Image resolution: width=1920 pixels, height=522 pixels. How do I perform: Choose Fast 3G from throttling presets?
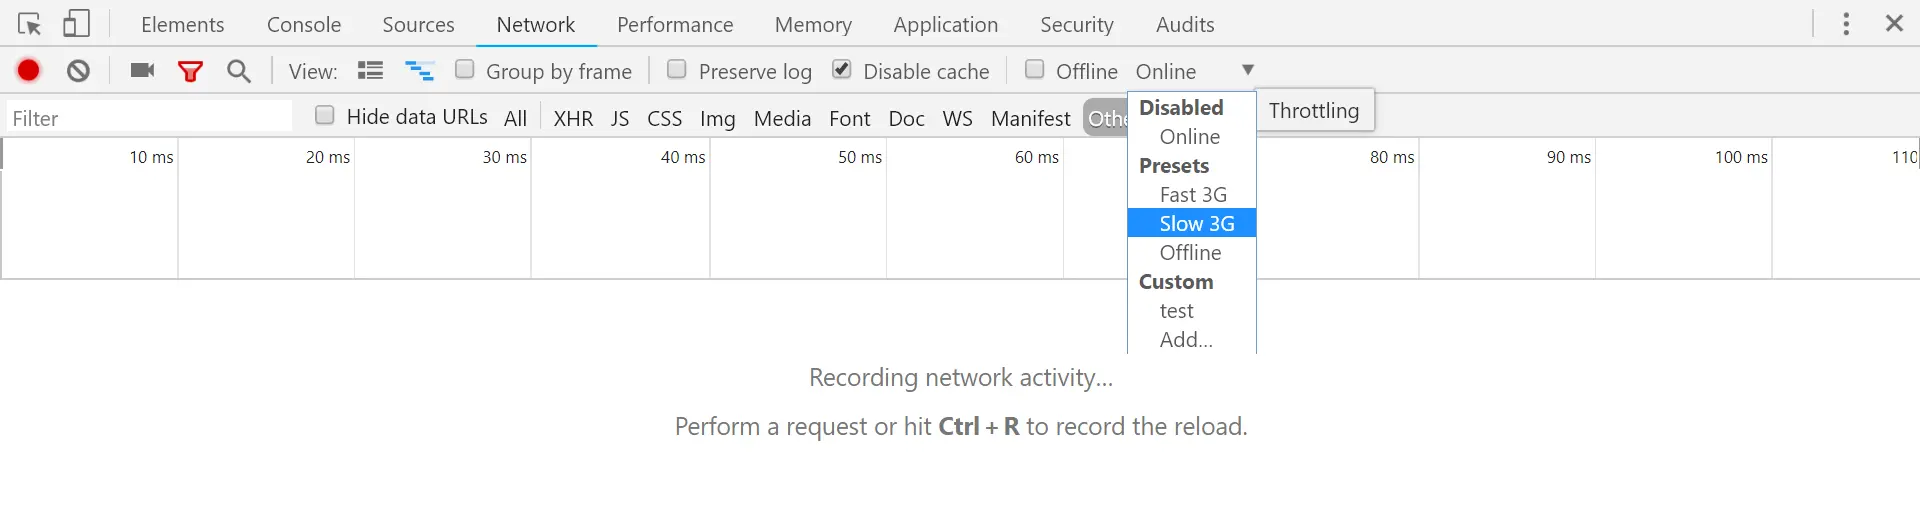tap(1192, 195)
